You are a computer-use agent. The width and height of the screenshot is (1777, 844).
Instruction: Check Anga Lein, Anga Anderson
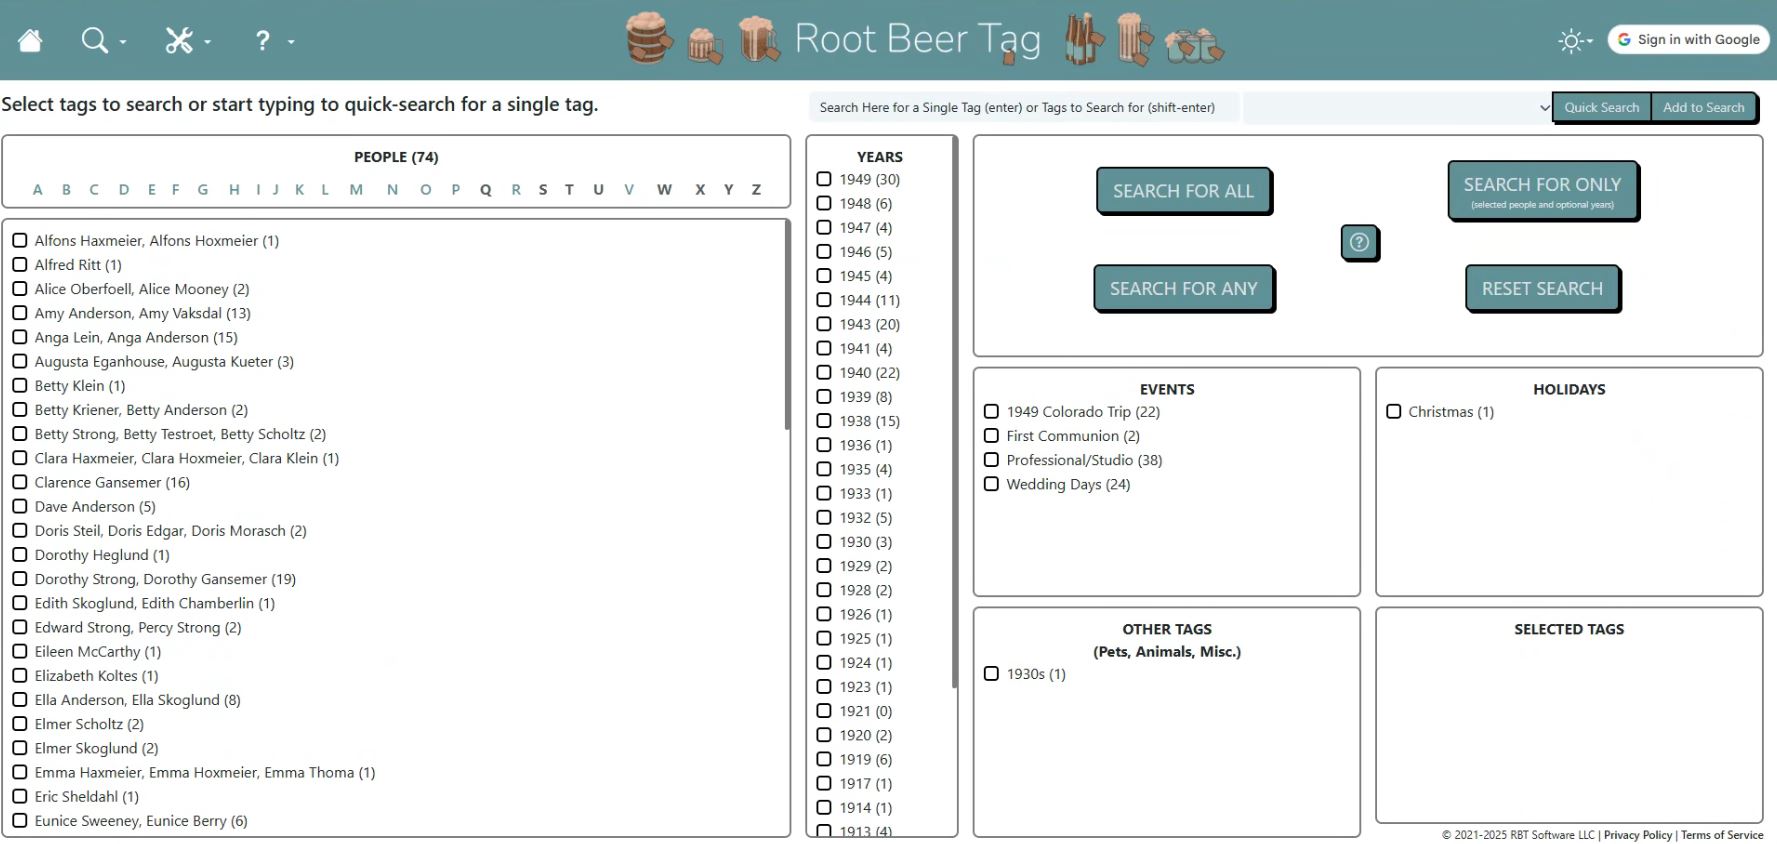(x=20, y=337)
